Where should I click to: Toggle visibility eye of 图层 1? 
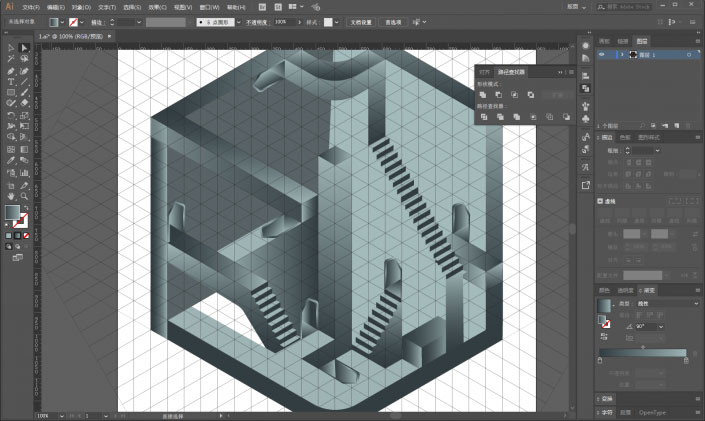tap(602, 54)
